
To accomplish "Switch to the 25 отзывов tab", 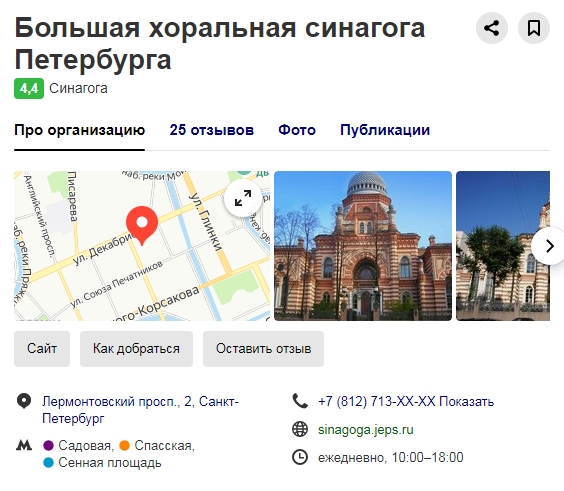I will tap(212, 130).
